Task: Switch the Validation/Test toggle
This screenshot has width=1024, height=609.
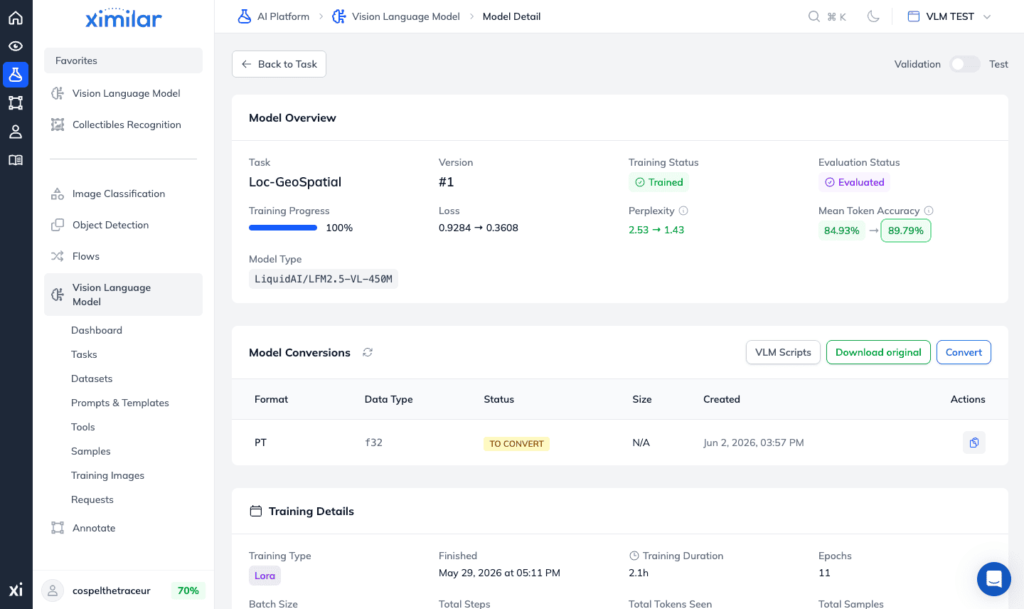Action: [965, 64]
